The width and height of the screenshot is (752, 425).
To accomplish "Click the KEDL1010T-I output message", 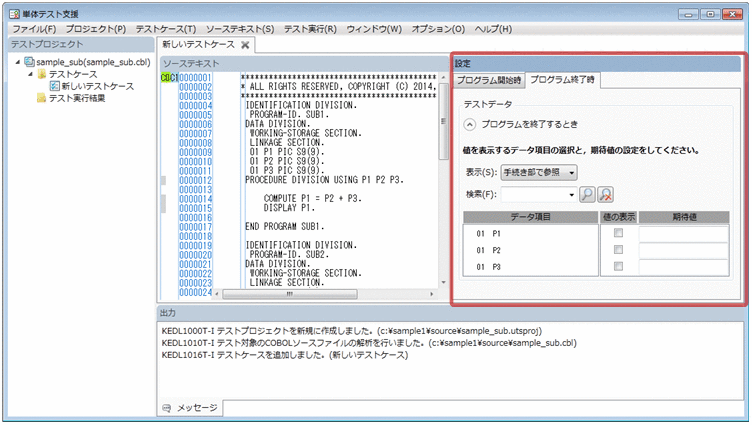I will pos(369,343).
